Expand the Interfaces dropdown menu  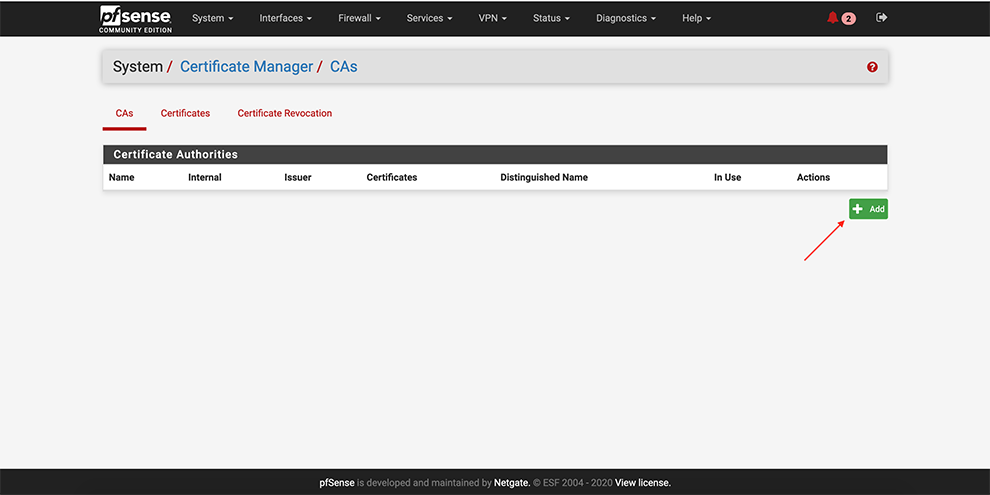pyautogui.click(x=285, y=18)
